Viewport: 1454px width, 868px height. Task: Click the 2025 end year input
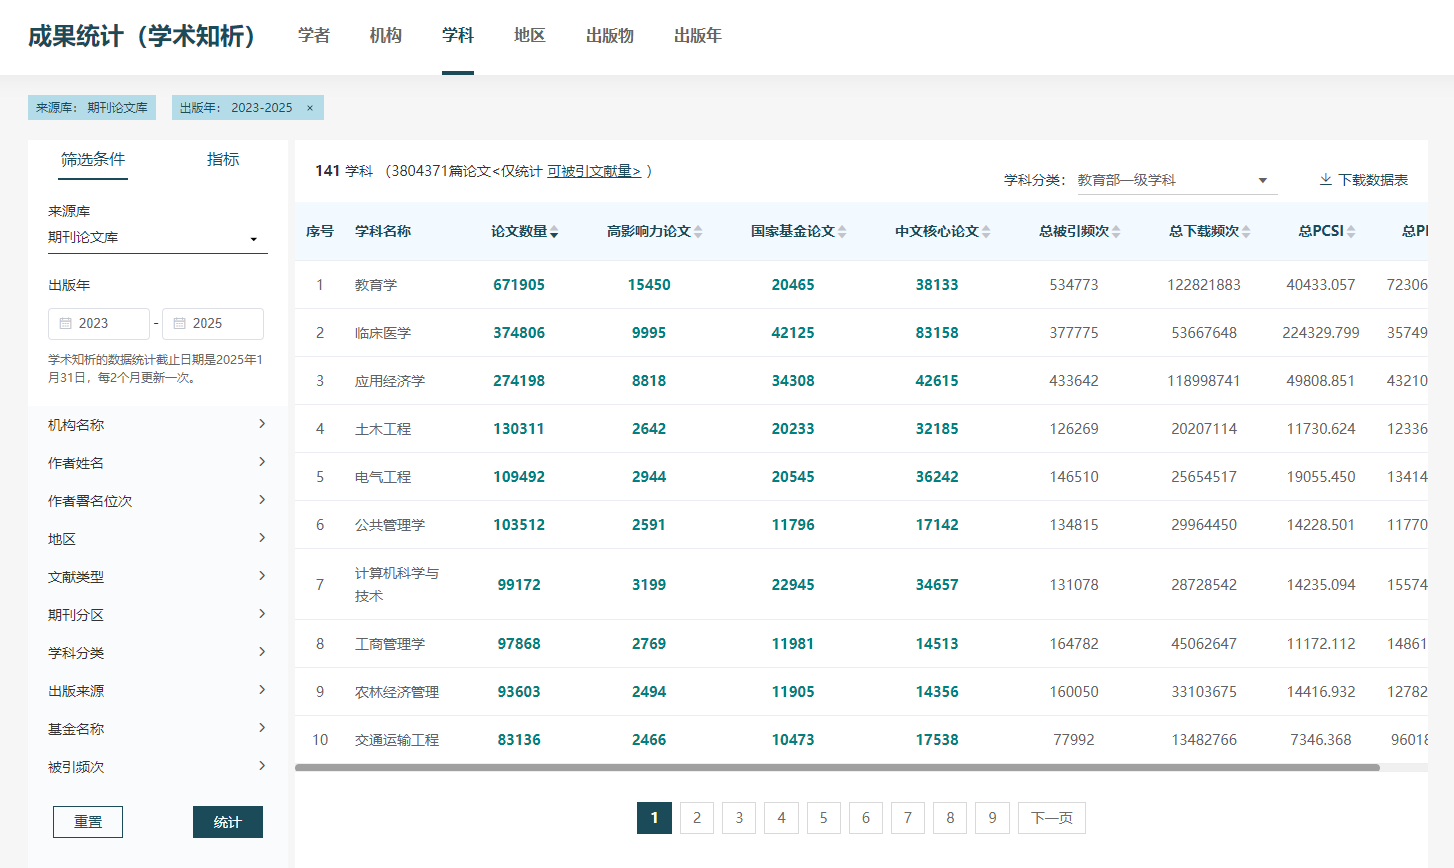point(213,324)
